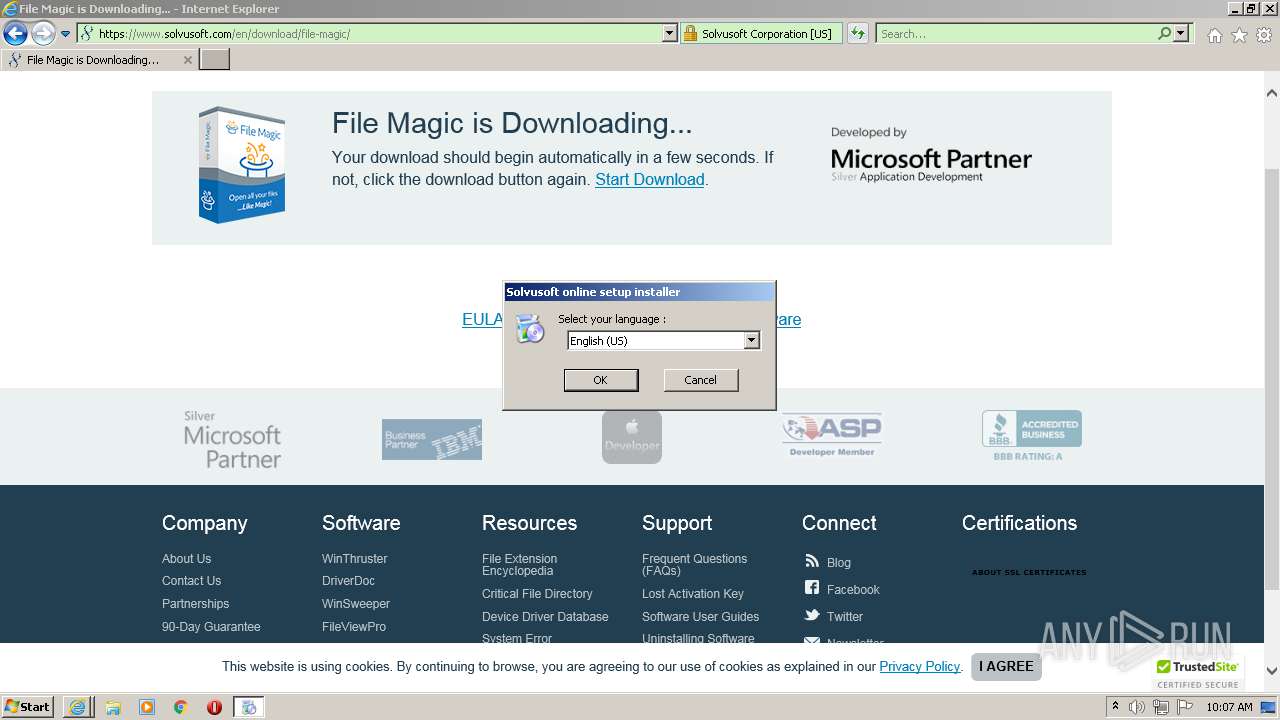The height and width of the screenshot is (720, 1280).
Task: Open the Opera taskbar icon
Action: [214, 707]
